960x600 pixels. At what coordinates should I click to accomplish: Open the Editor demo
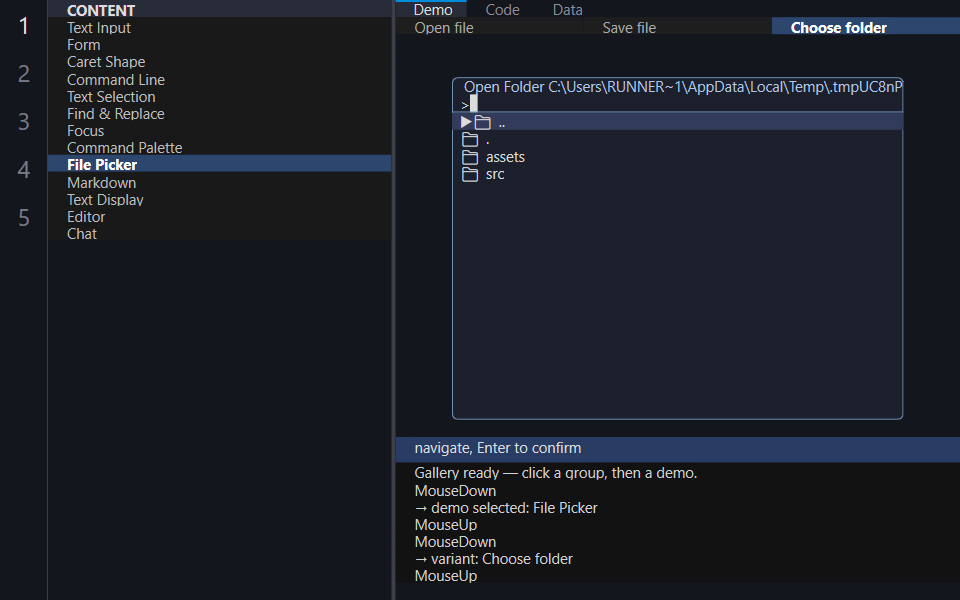[x=219, y=217]
